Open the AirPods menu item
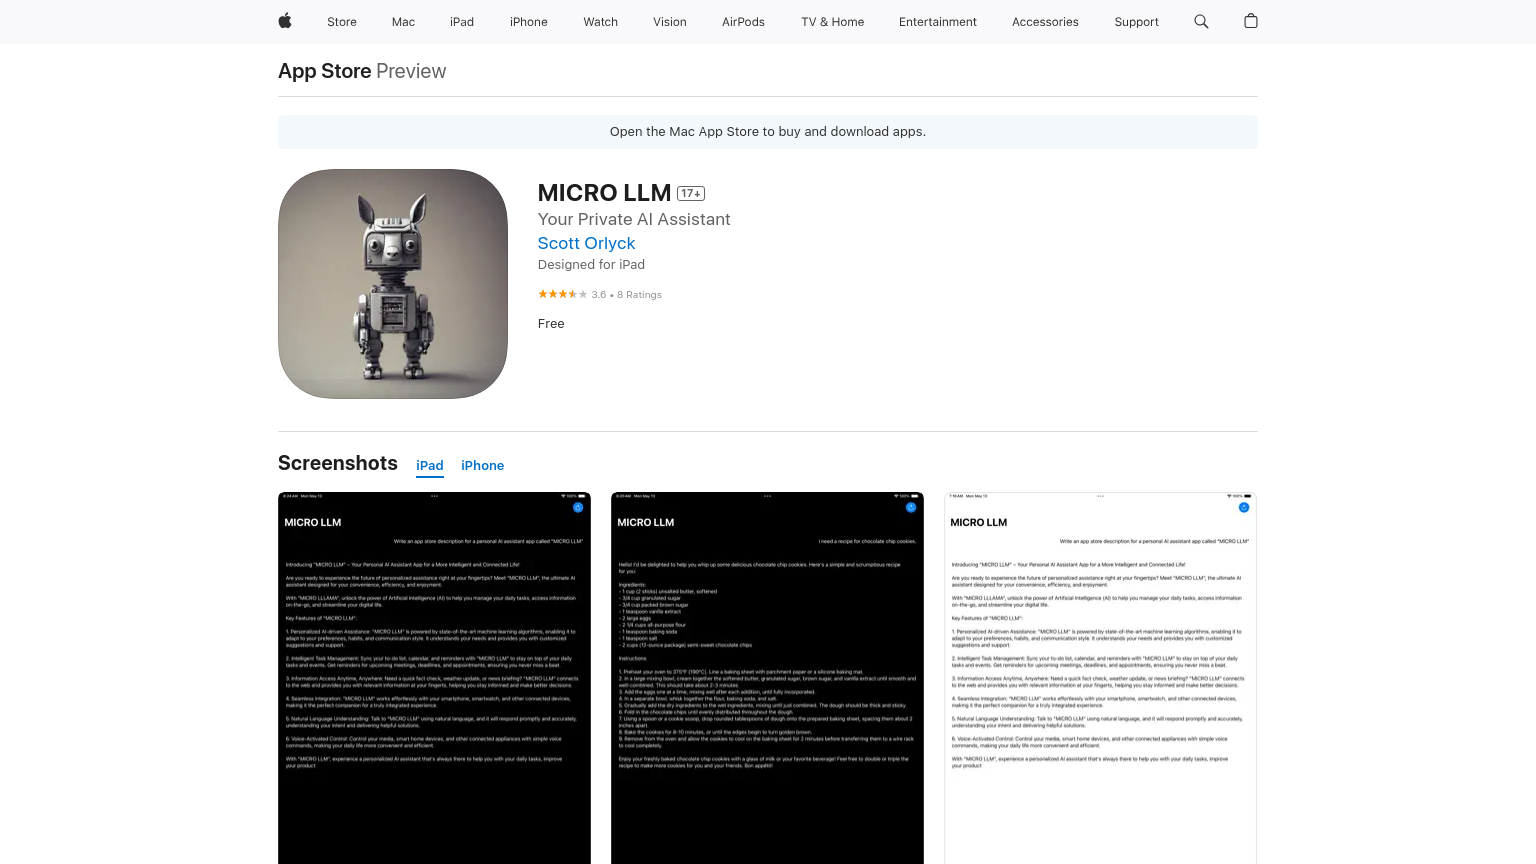This screenshot has height=864, width=1536. click(743, 22)
